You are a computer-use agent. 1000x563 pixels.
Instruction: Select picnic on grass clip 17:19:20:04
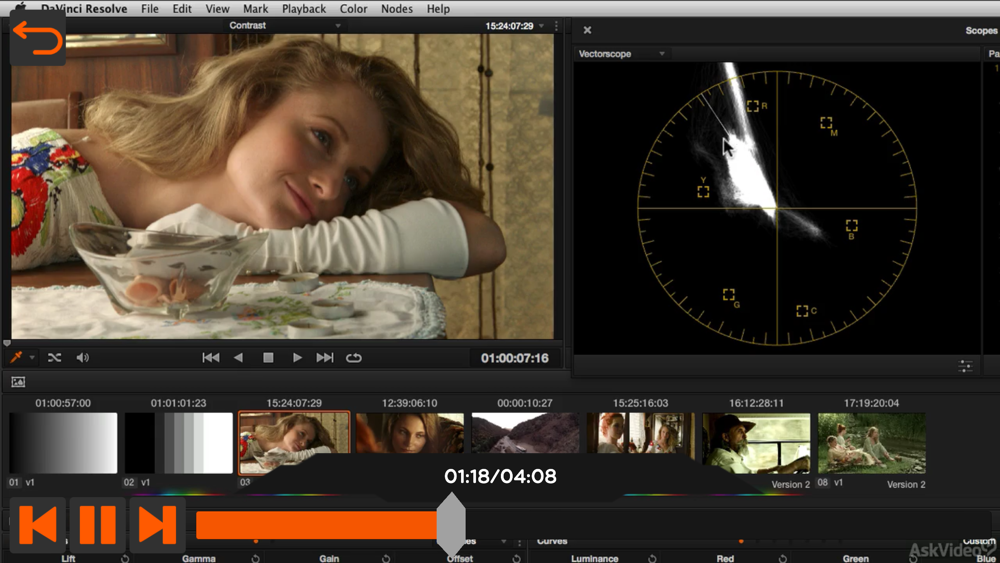coord(872,442)
